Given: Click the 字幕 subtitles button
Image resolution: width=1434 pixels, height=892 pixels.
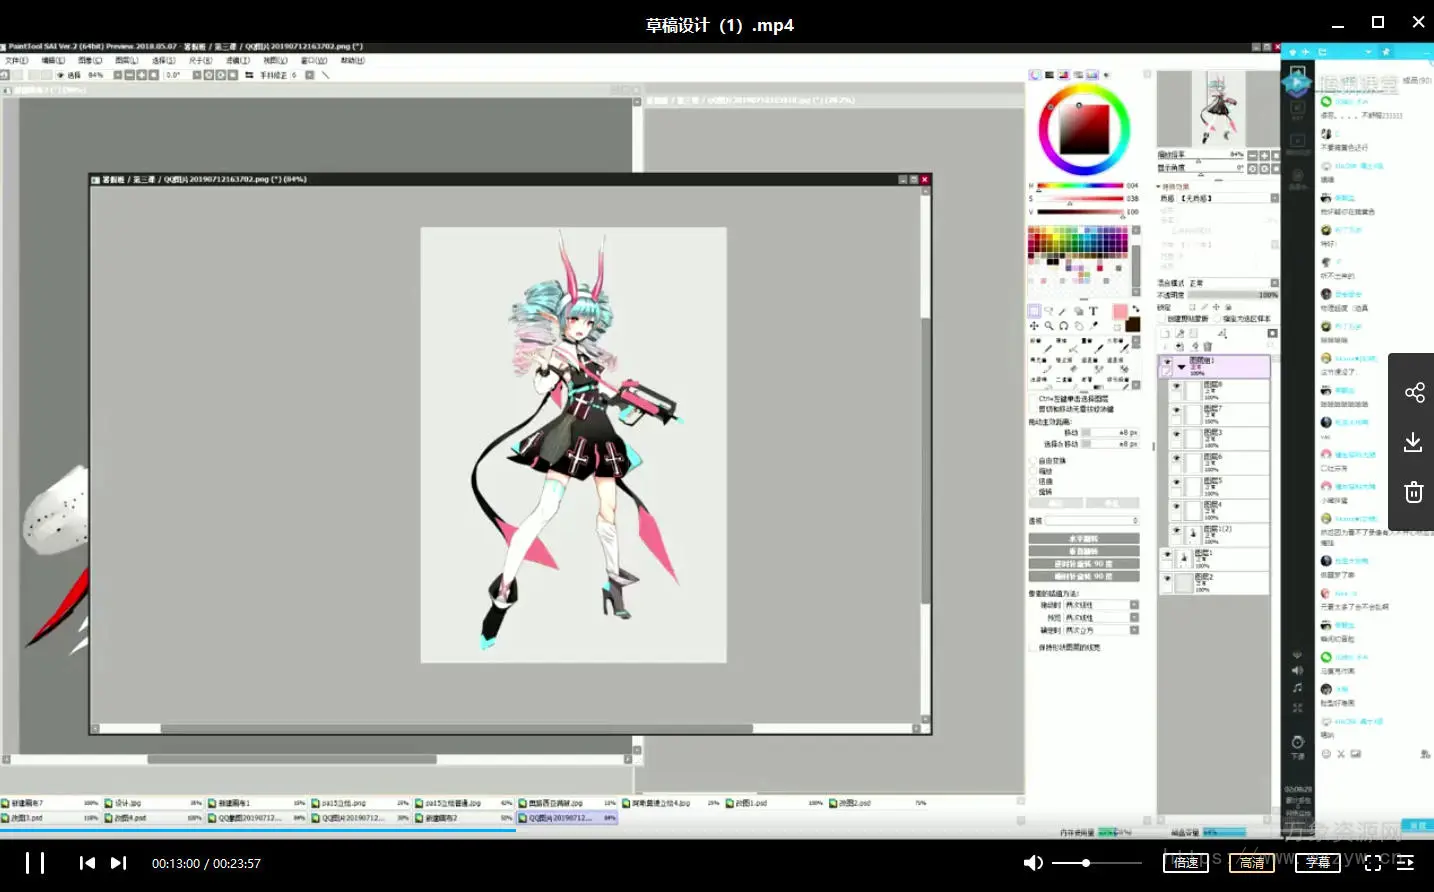Looking at the screenshot, I should tap(1318, 862).
